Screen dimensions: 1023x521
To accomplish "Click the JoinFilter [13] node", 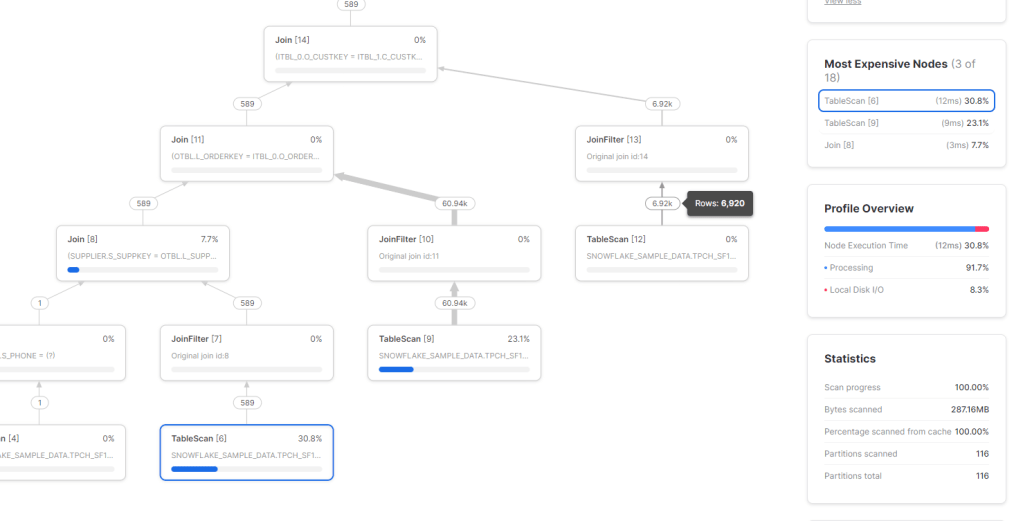I will pyautogui.click(x=661, y=154).
